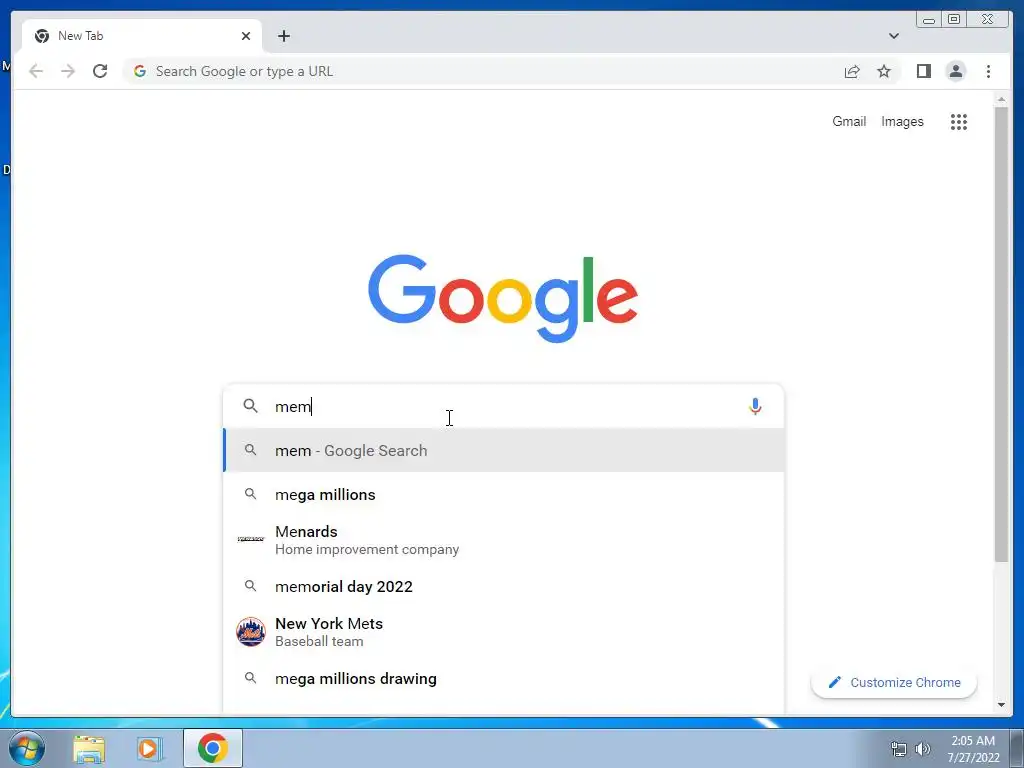This screenshot has width=1024, height=768.
Task: Open volume control in system tray
Action: (x=922, y=749)
